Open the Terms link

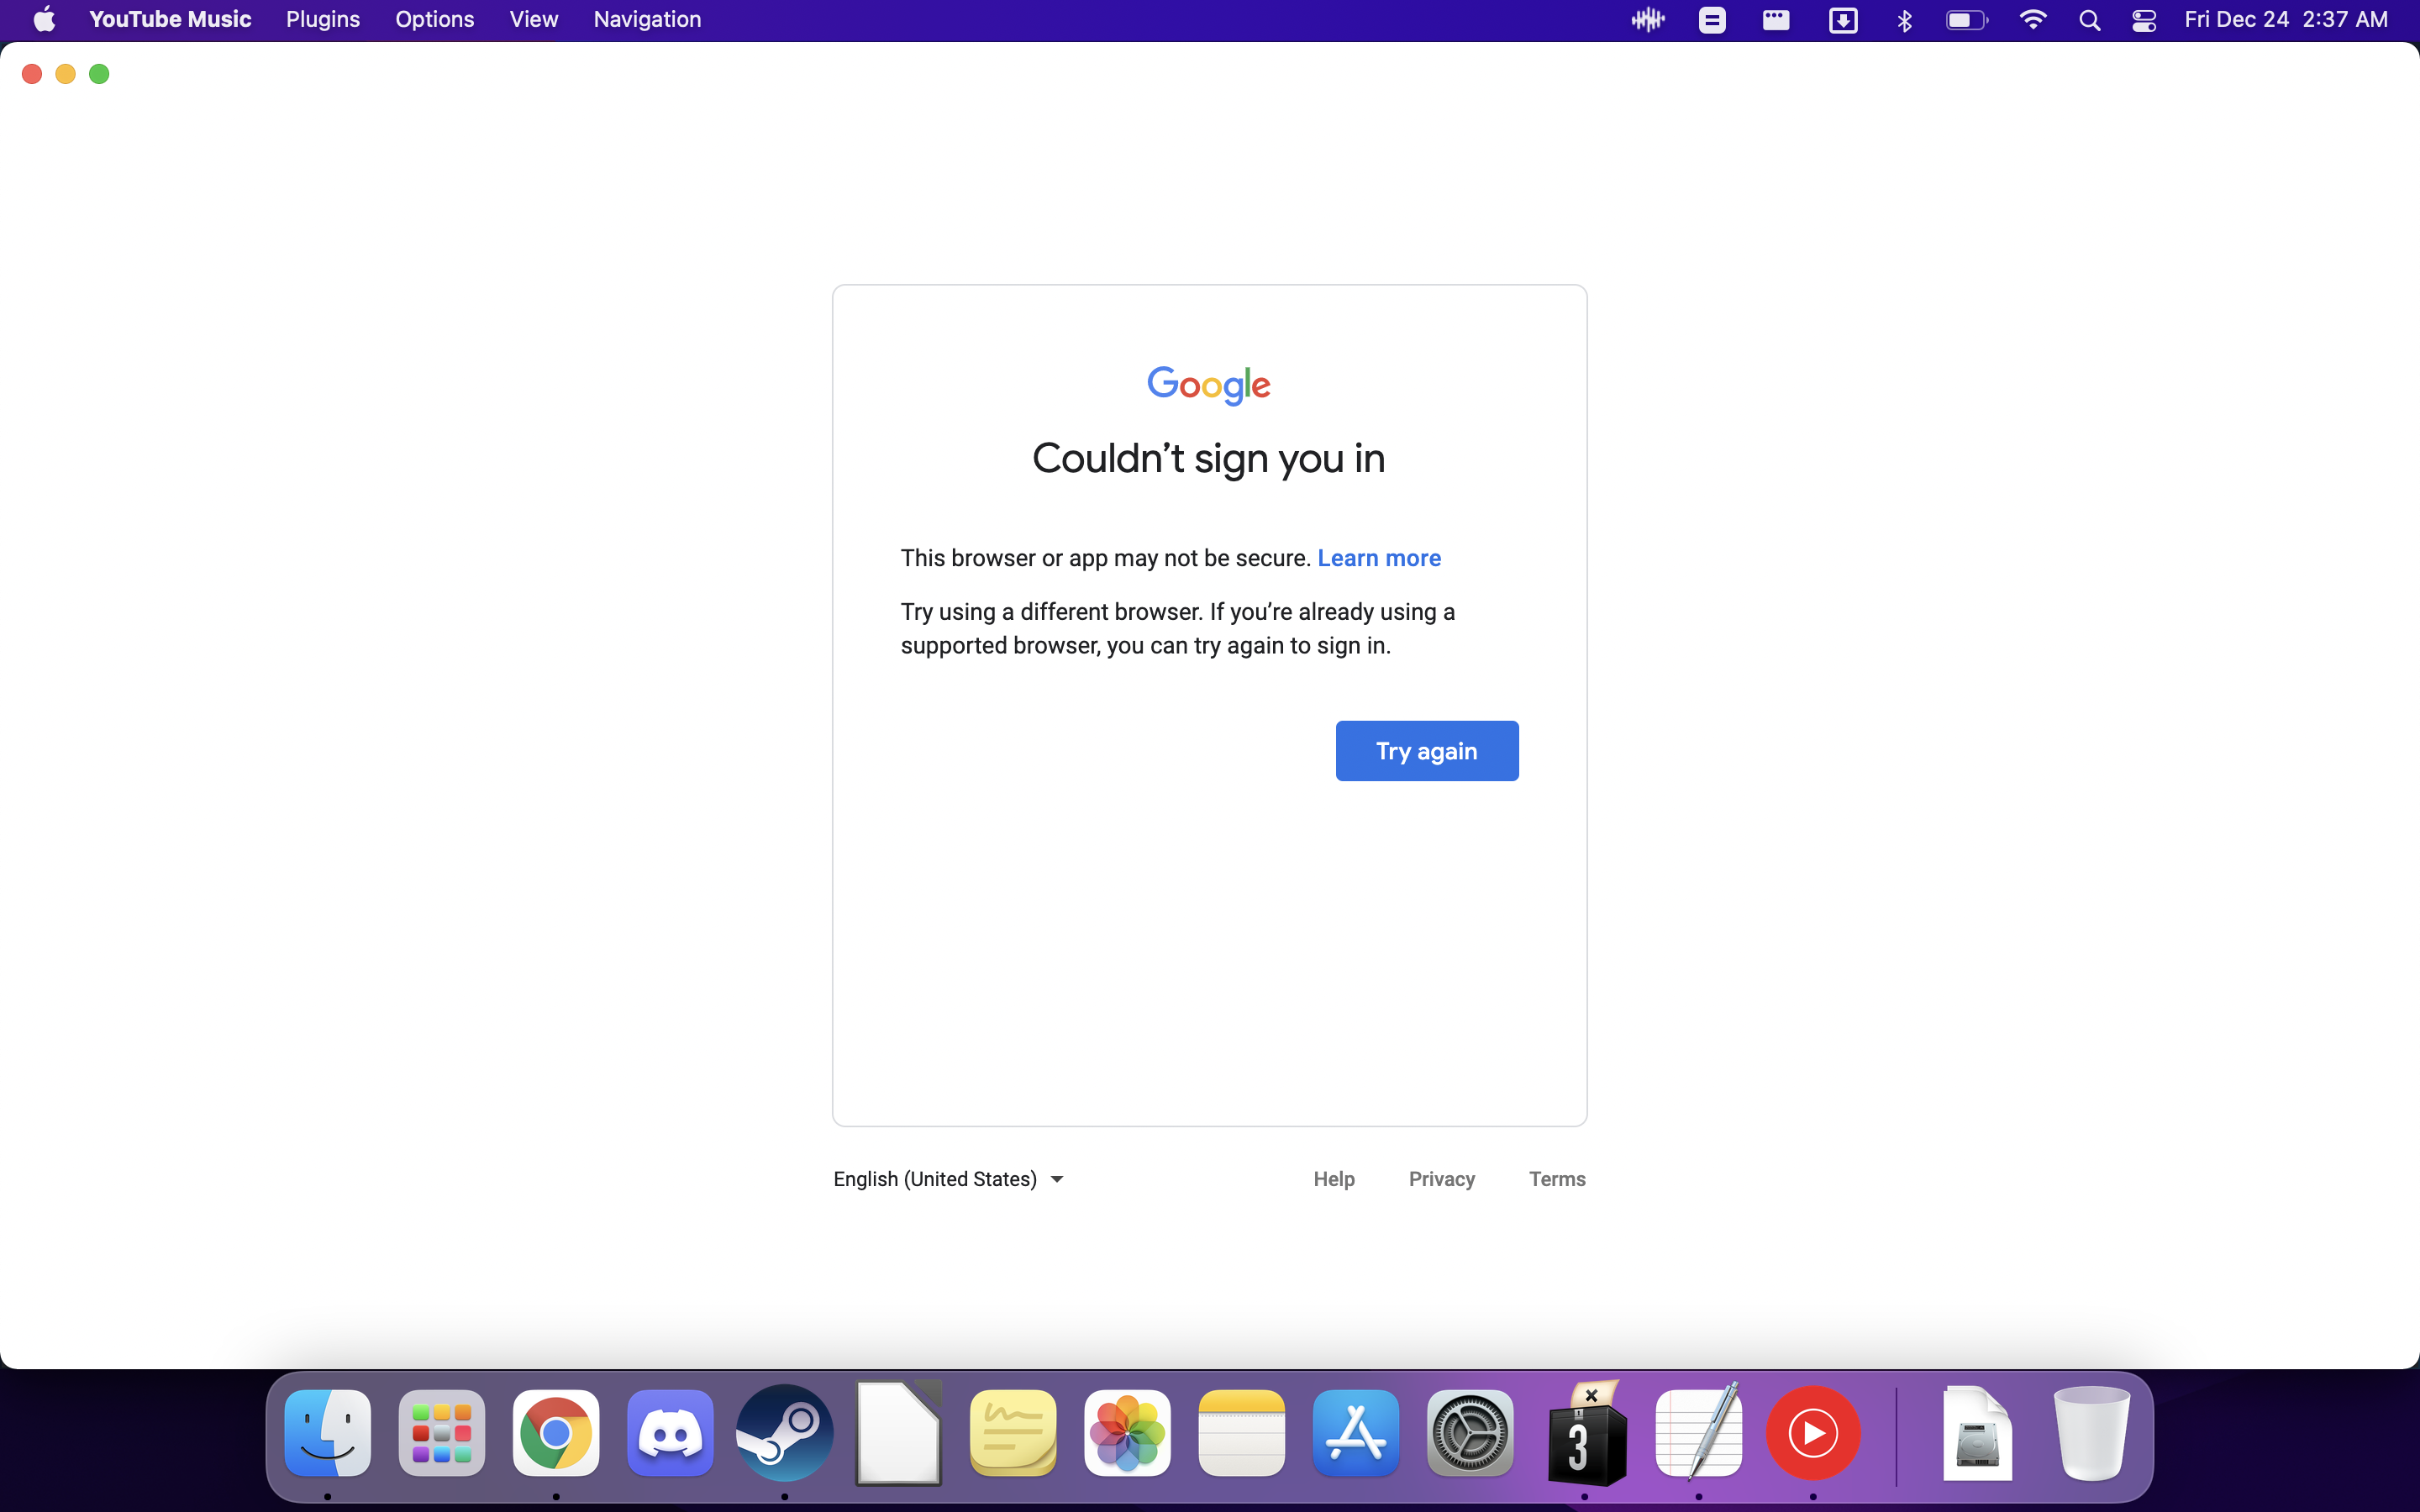[1557, 1179]
